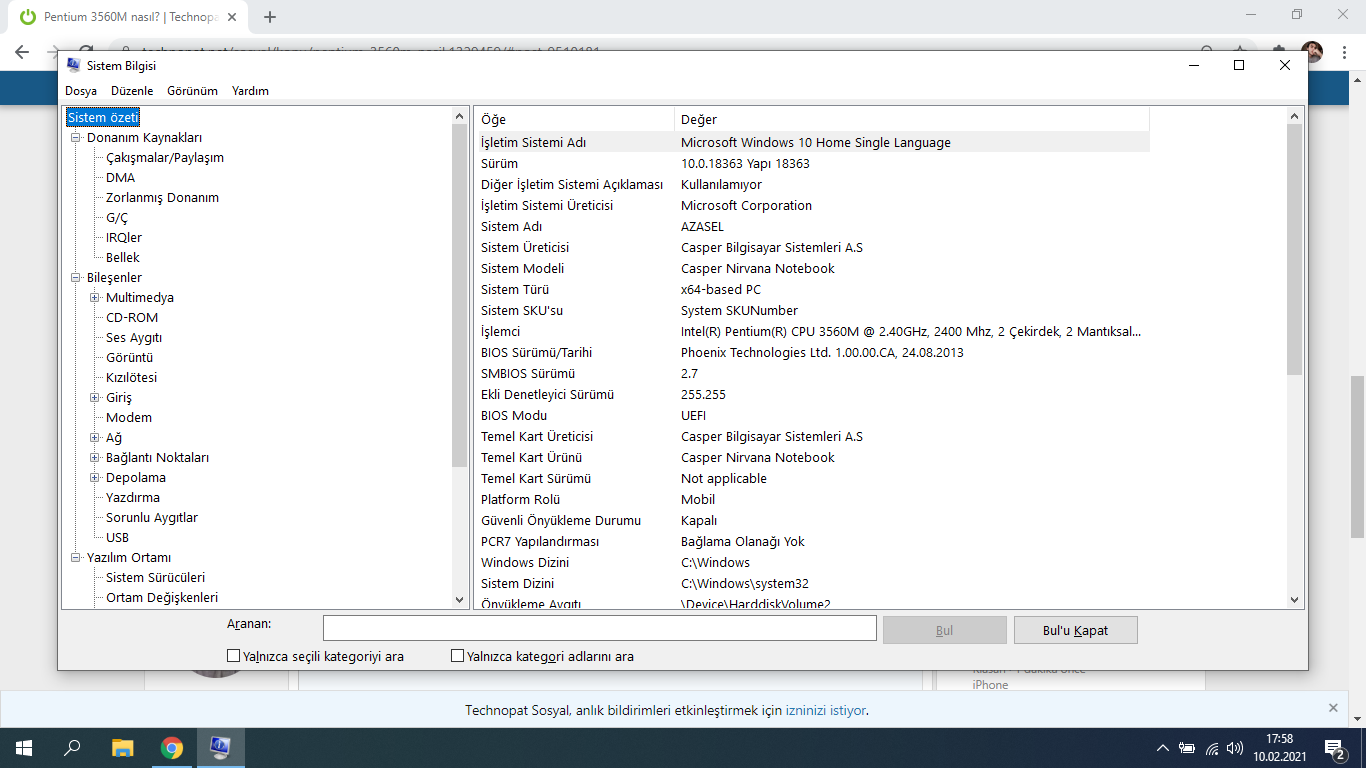
Task: Select the Sorunlu Aygıtlar tree item
Action: (152, 517)
